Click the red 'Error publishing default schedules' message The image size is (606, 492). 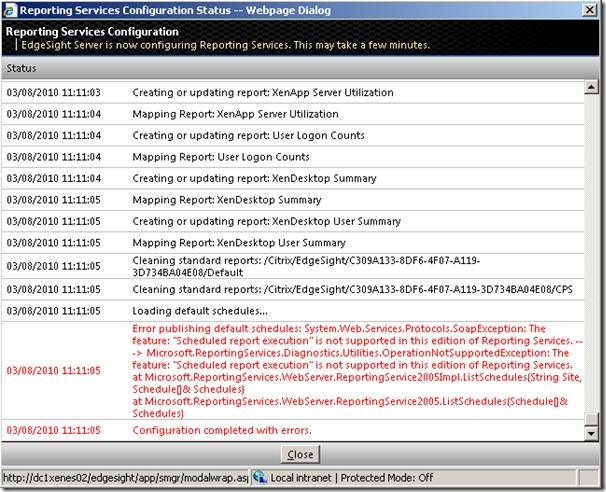[357, 371]
